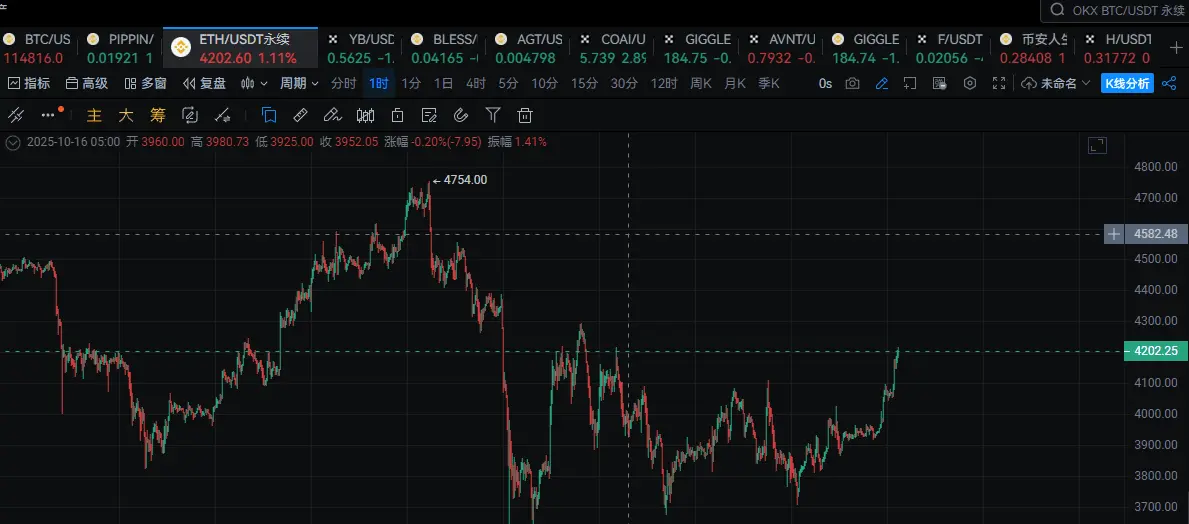Select the 1分 timeframe
Screen dimensions: 1189x524
point(411,83)
